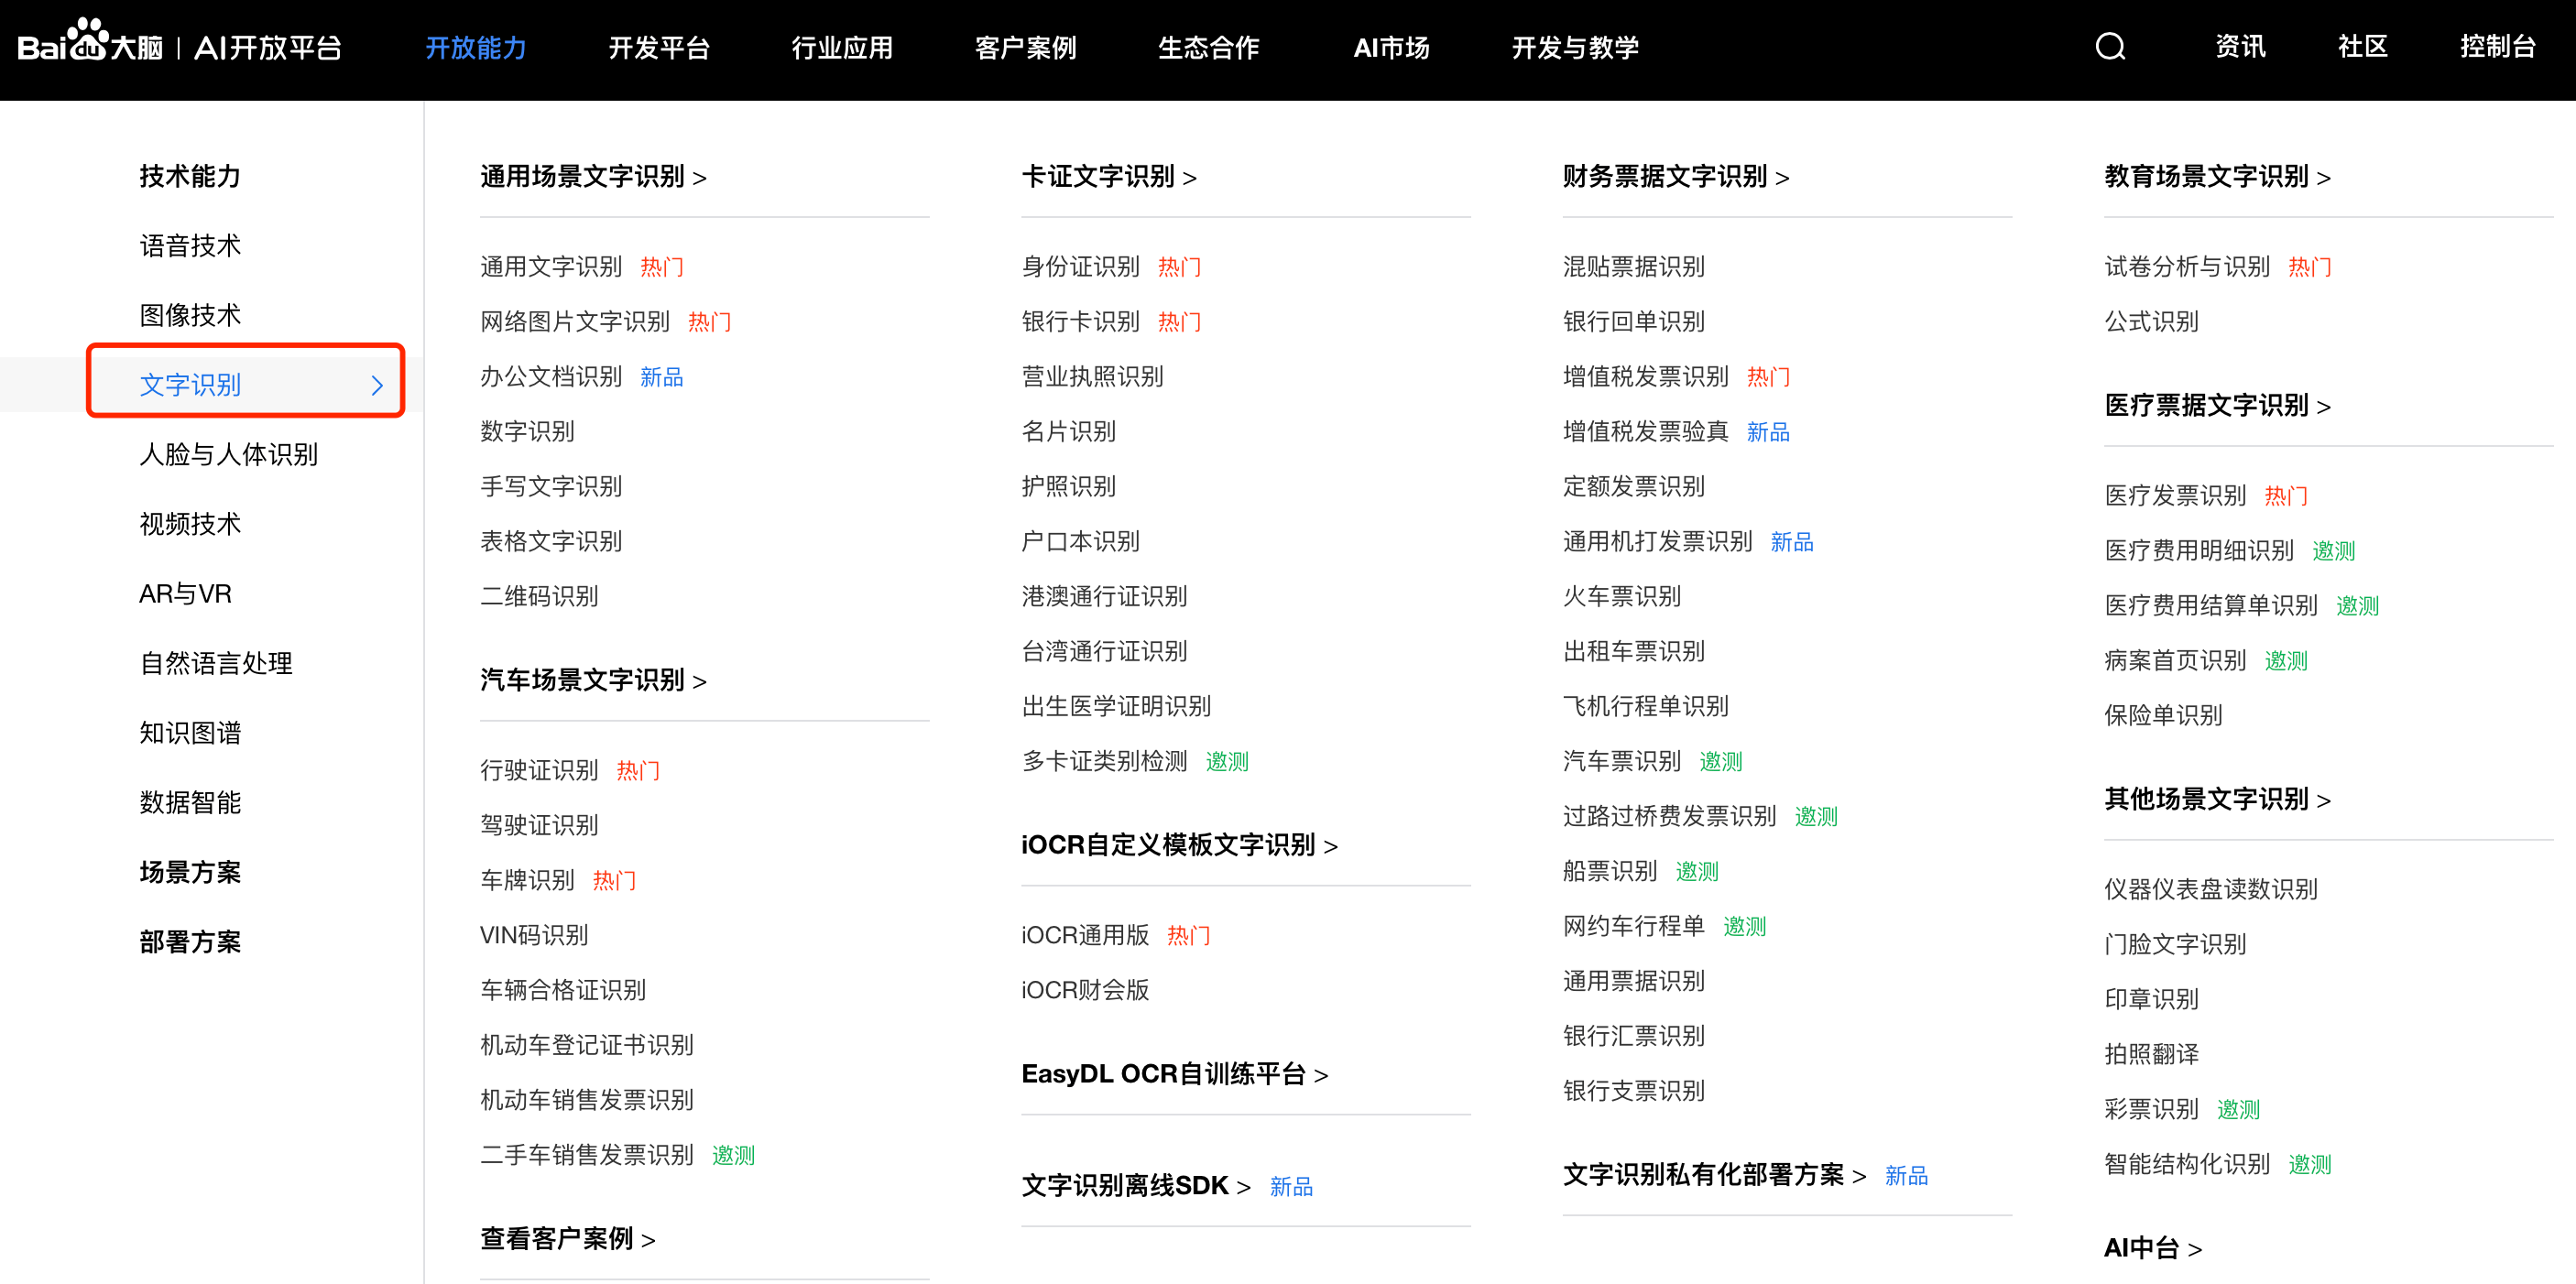
Task: Switch to the 开发平台 menu
Action: pyautogui.click(x=659, y=47)
